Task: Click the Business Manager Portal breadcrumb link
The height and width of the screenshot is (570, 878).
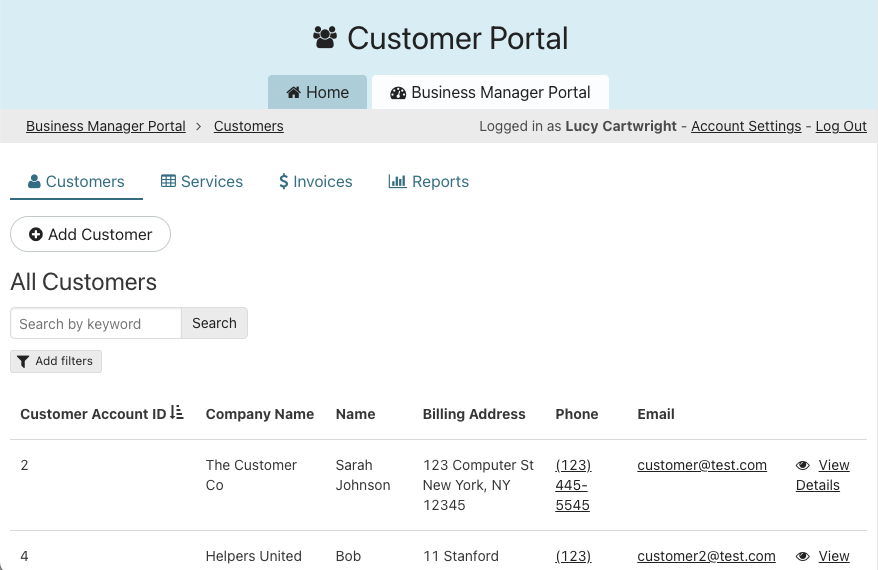Action: point(106,126)
